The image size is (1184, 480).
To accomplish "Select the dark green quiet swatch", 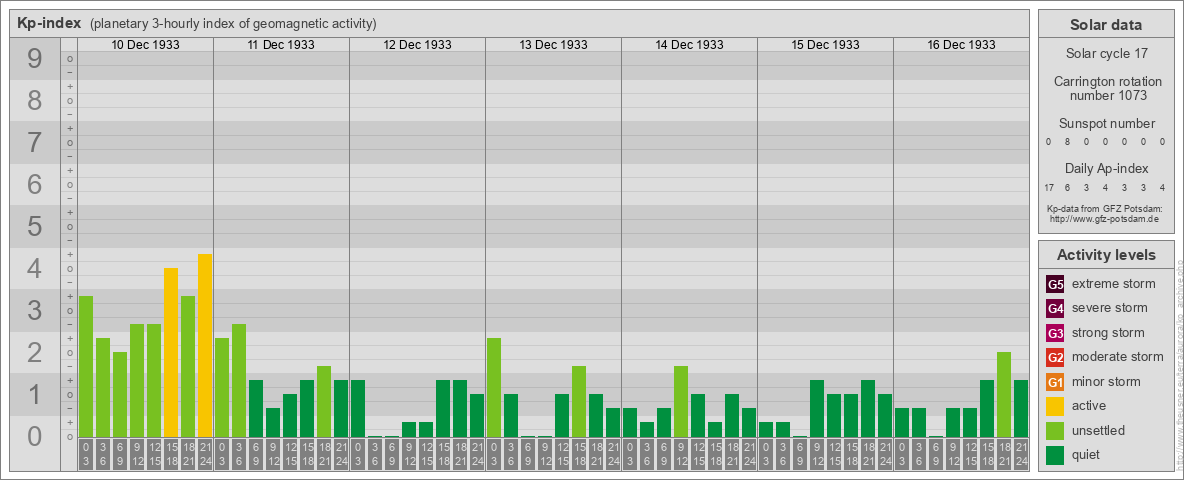I will [x=1055, y=454].
